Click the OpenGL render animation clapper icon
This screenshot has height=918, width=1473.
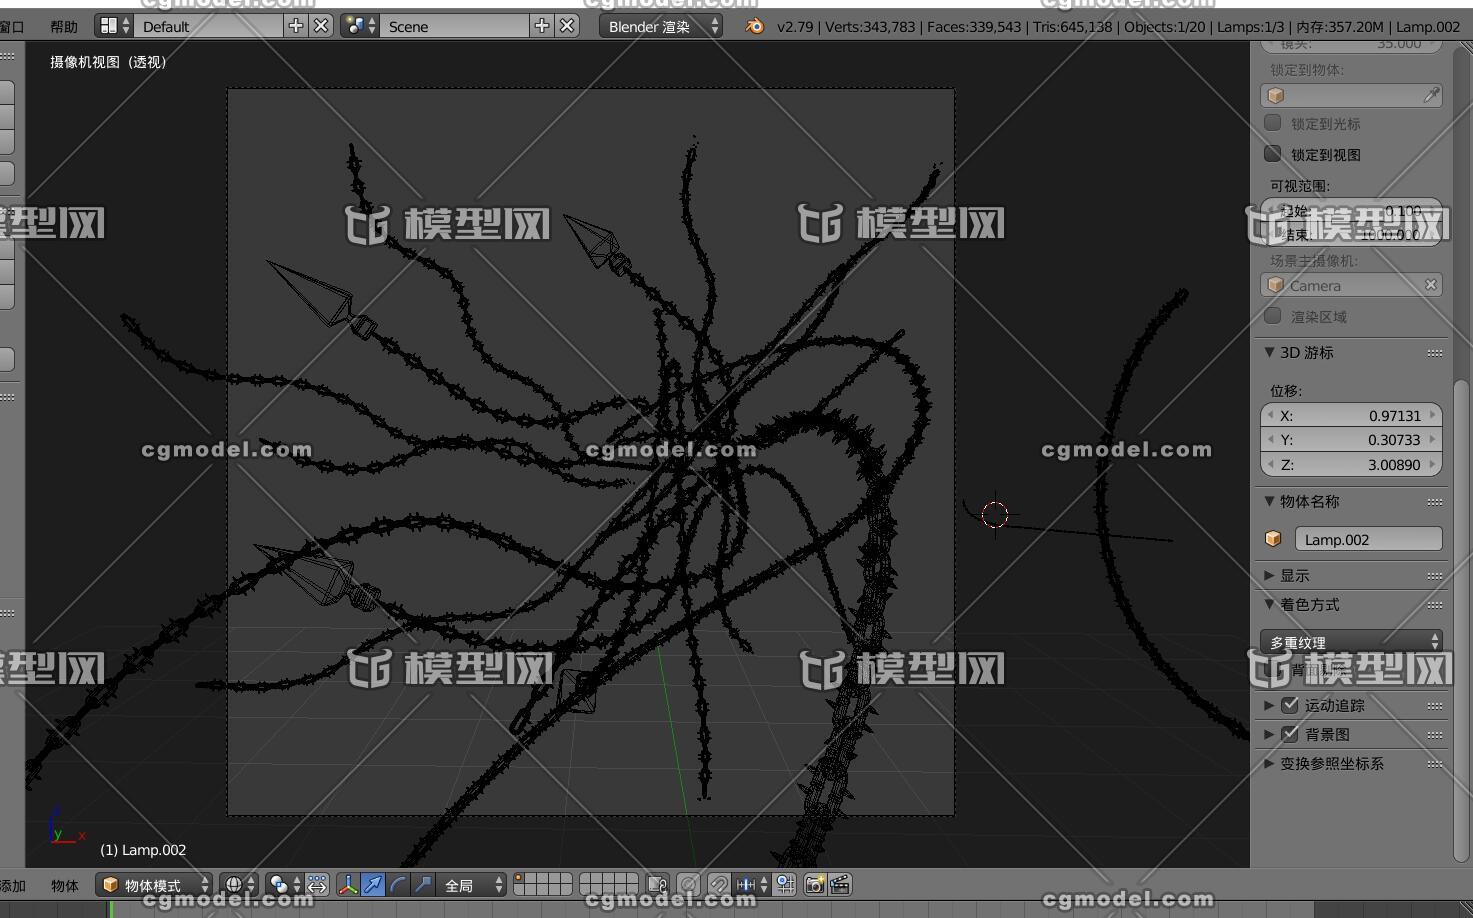tap(840, 885)
